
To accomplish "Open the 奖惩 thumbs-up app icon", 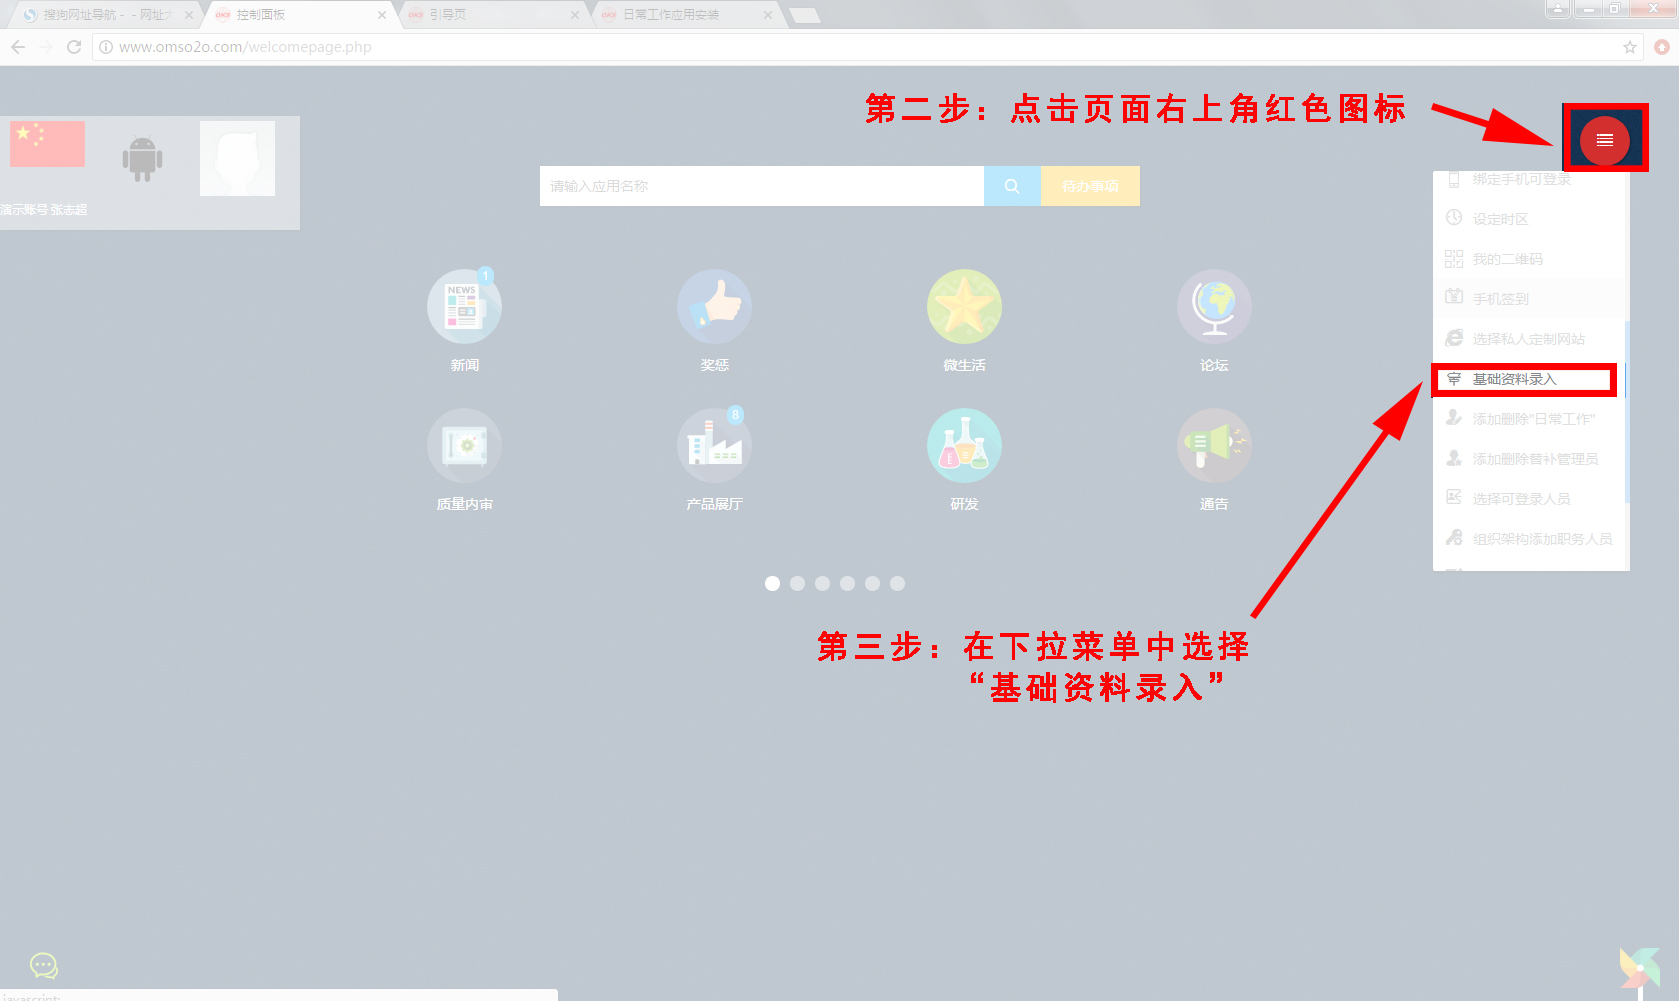I will pyautogui.click(x=714, y=307).
